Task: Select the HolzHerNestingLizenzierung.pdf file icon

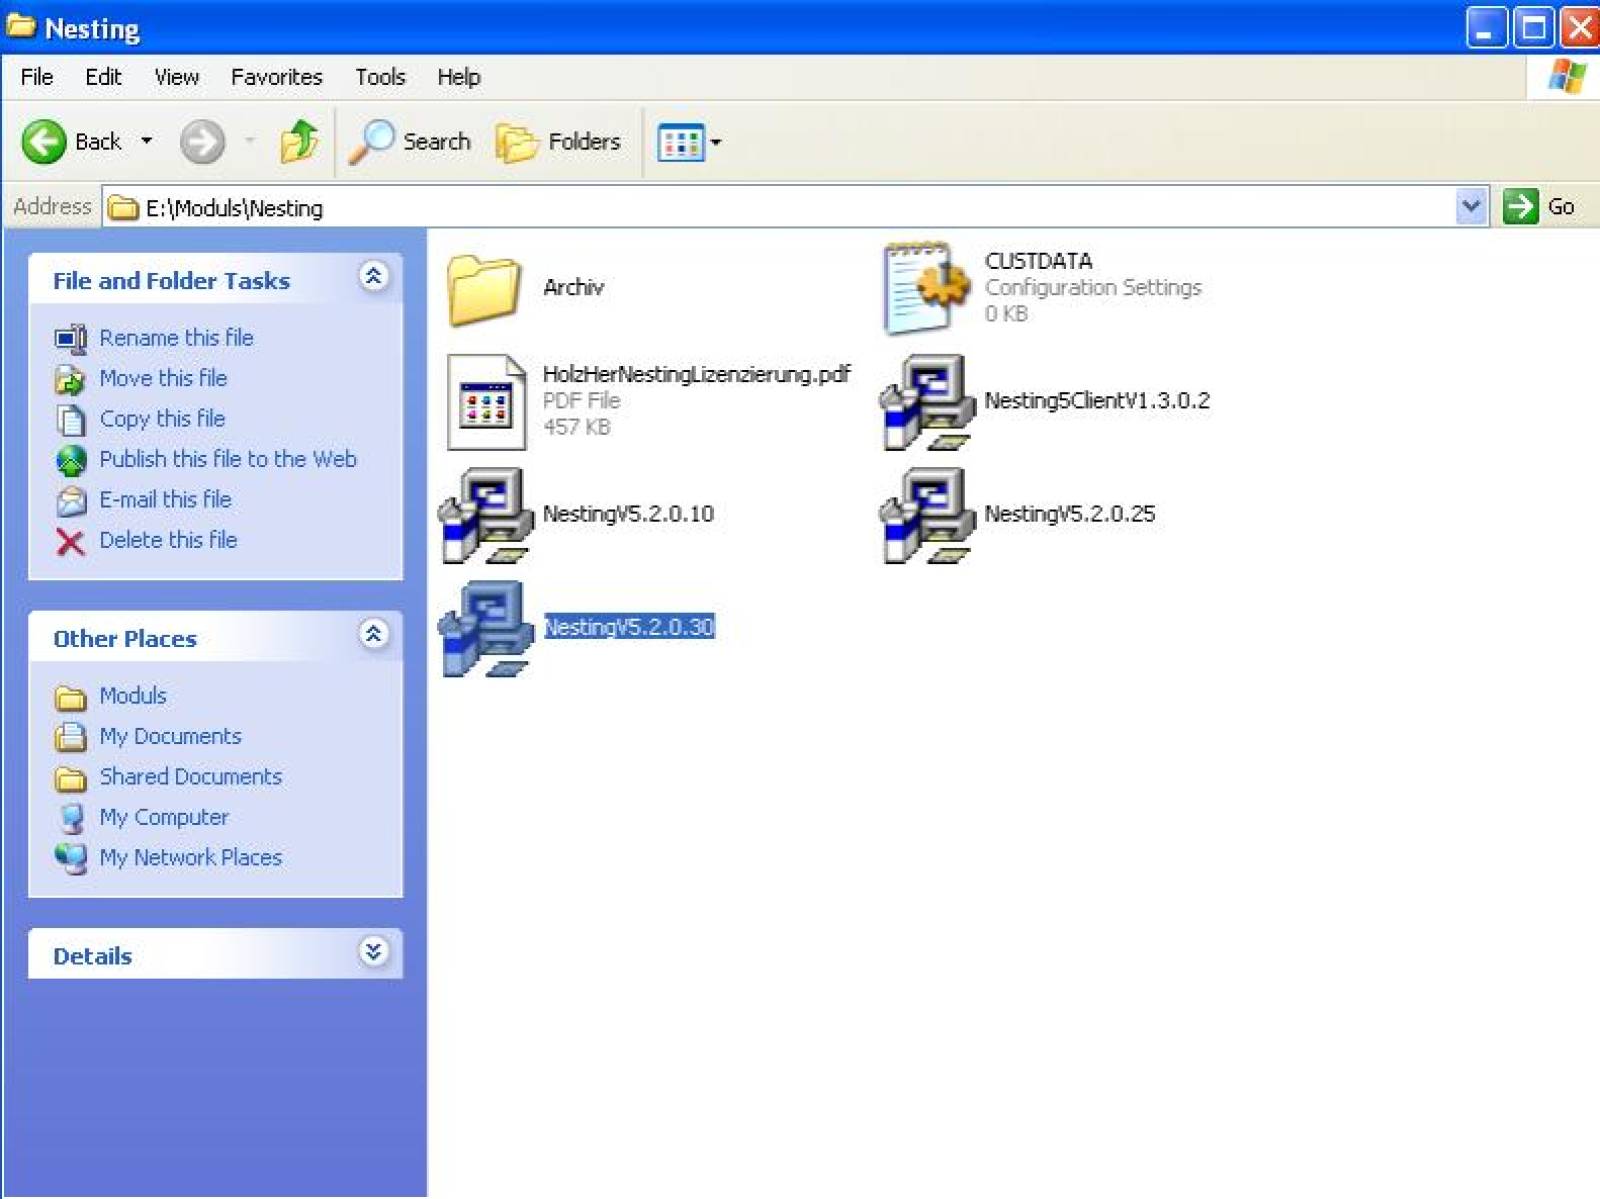Action: click(486, 402)
